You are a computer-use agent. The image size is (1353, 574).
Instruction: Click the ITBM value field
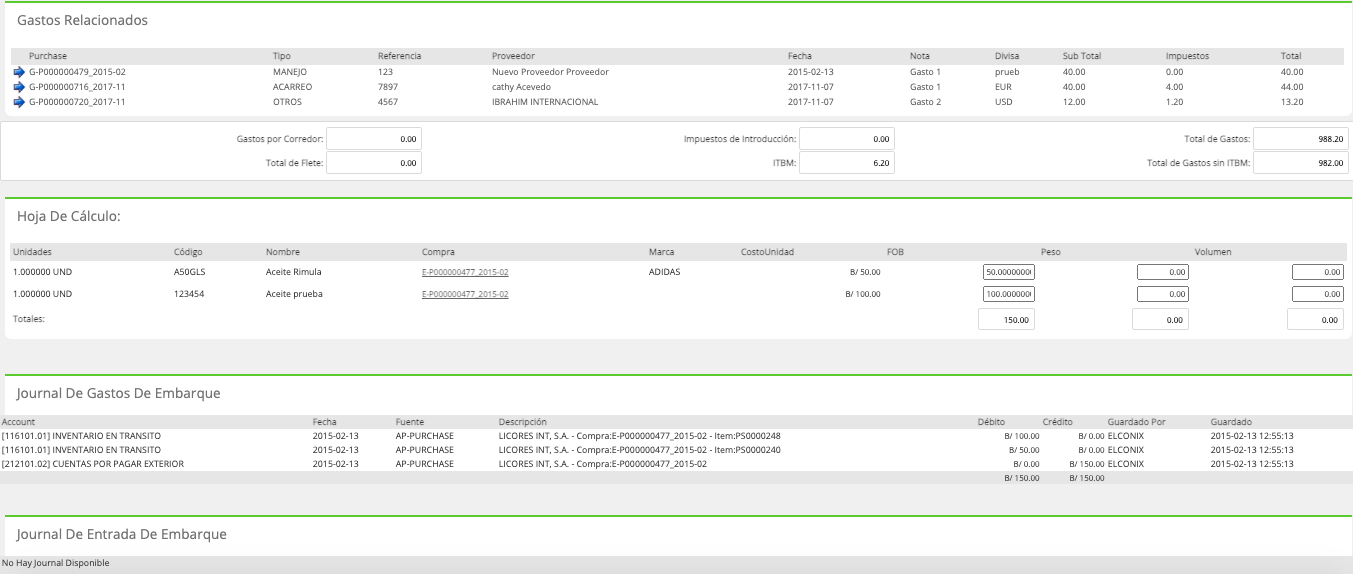click(847, 162)
